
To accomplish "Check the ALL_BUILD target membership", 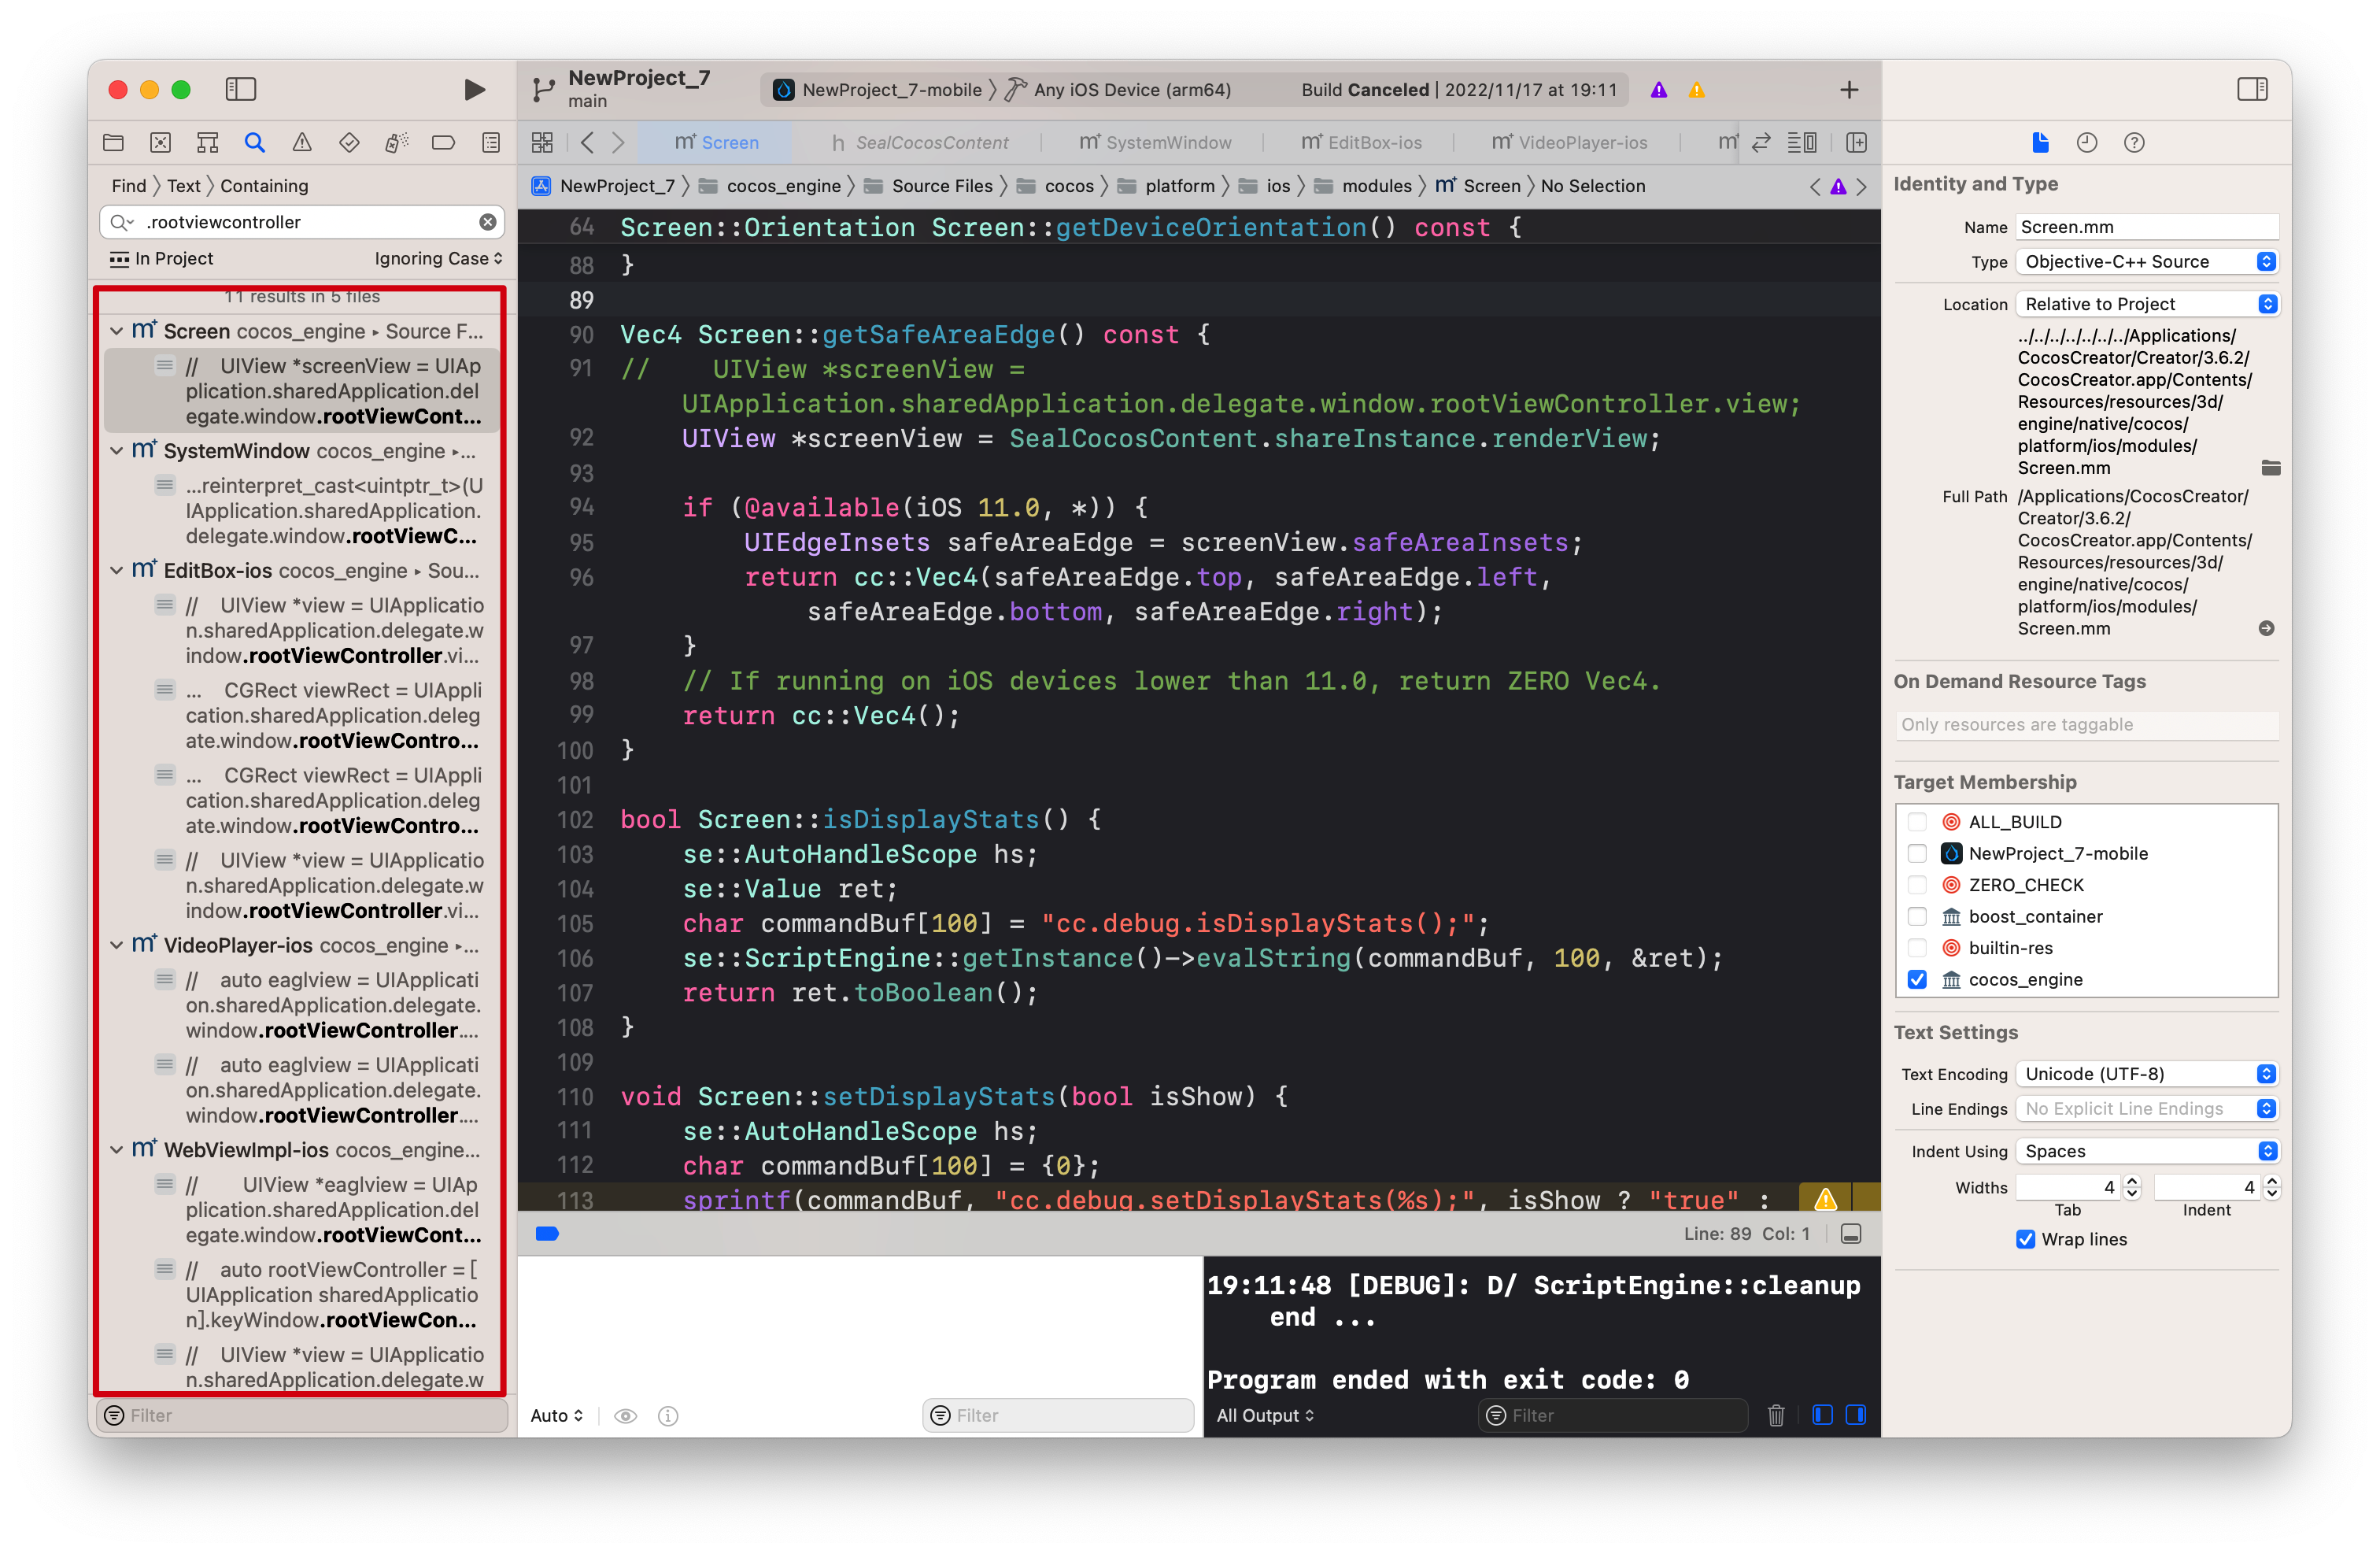I will [x=1917, y=822].
